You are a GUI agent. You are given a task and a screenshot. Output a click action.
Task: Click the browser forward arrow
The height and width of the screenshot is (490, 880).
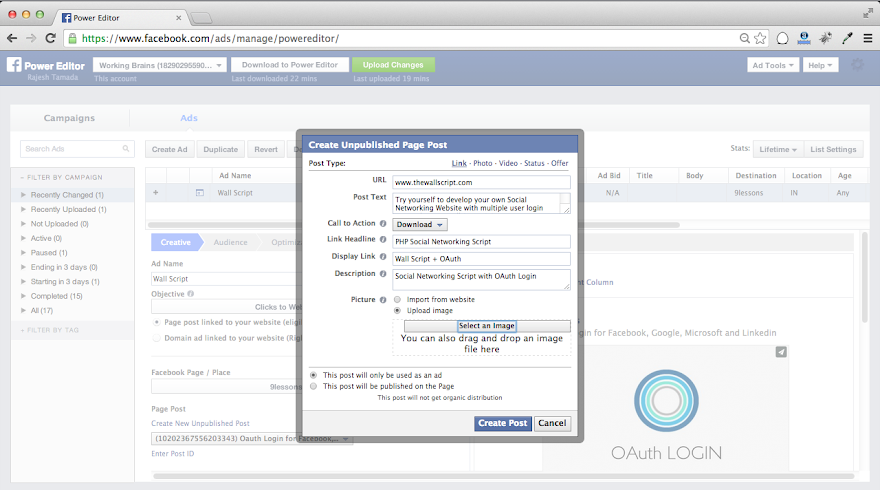point(31,38)
